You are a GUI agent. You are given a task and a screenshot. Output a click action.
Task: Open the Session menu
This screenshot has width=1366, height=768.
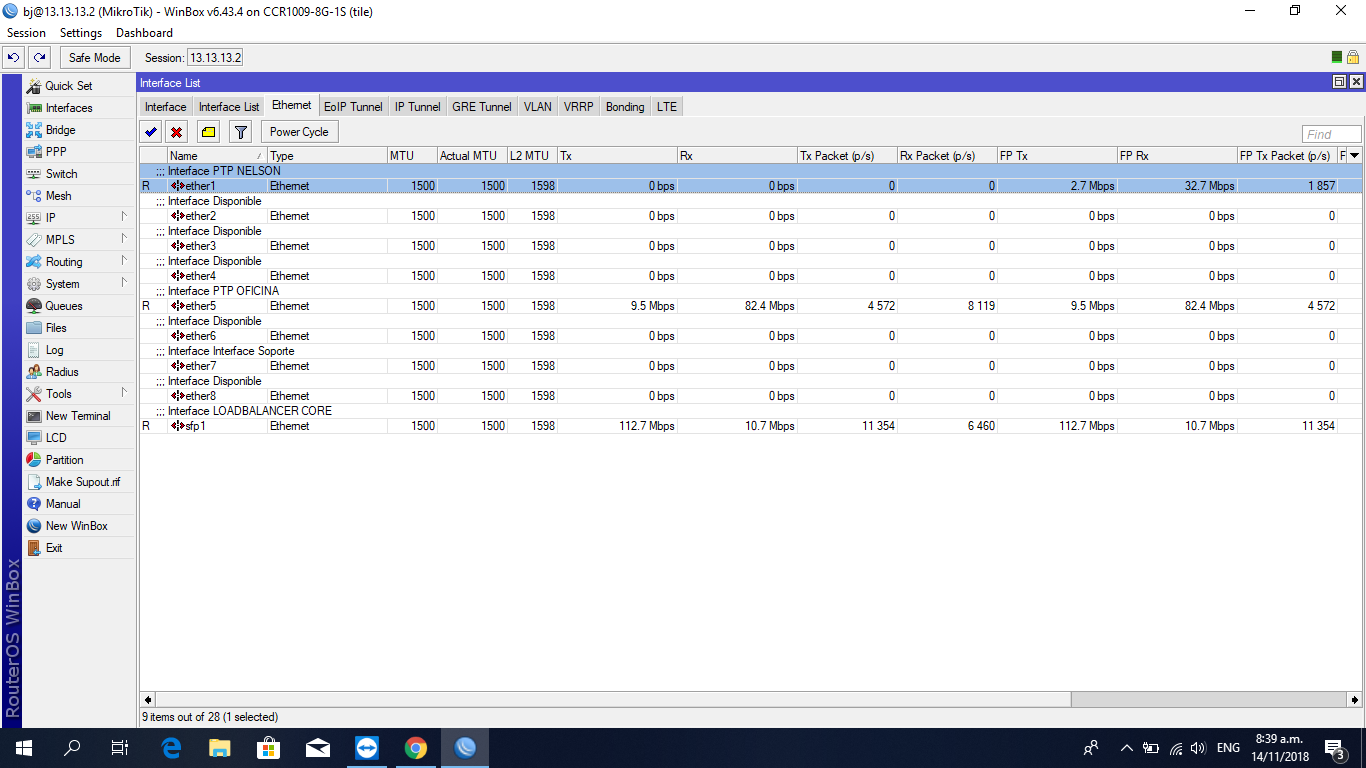coord(26,33)
